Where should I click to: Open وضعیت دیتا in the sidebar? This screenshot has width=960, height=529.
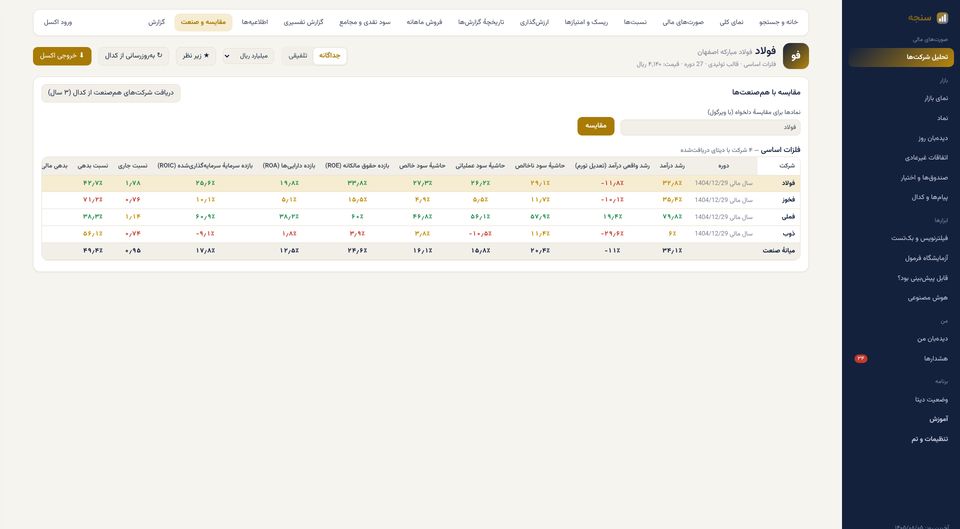901,399
